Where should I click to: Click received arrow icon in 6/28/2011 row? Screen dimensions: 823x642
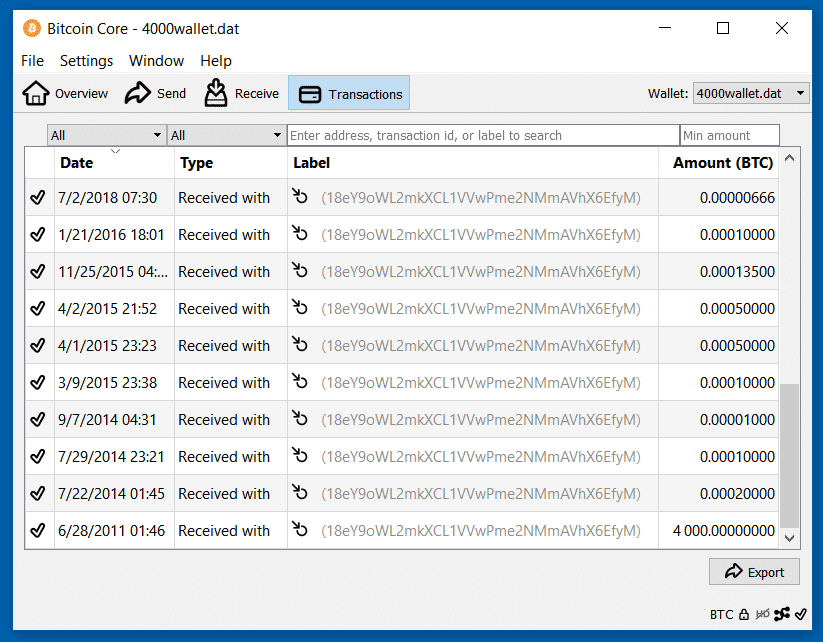[300, 529]
